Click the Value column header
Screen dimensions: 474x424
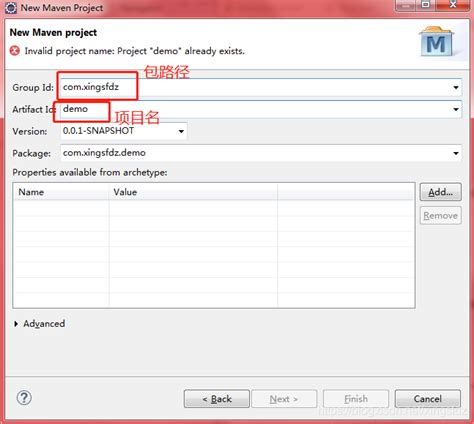tap(193, 192)
